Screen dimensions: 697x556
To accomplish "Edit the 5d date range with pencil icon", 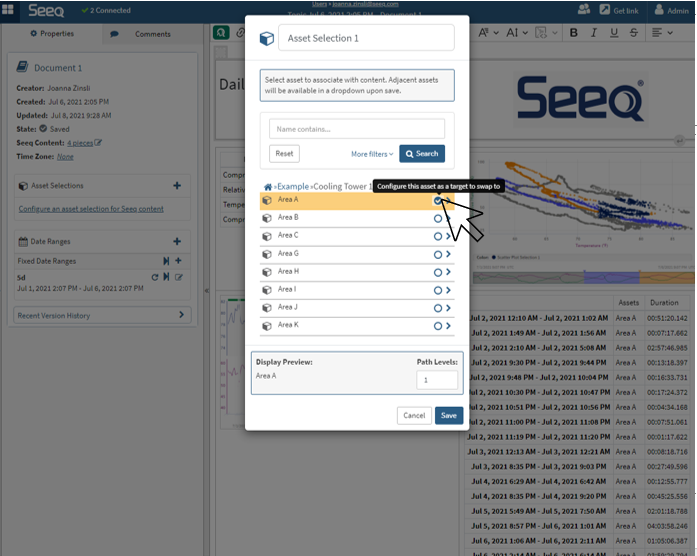I will coord(179,276).
